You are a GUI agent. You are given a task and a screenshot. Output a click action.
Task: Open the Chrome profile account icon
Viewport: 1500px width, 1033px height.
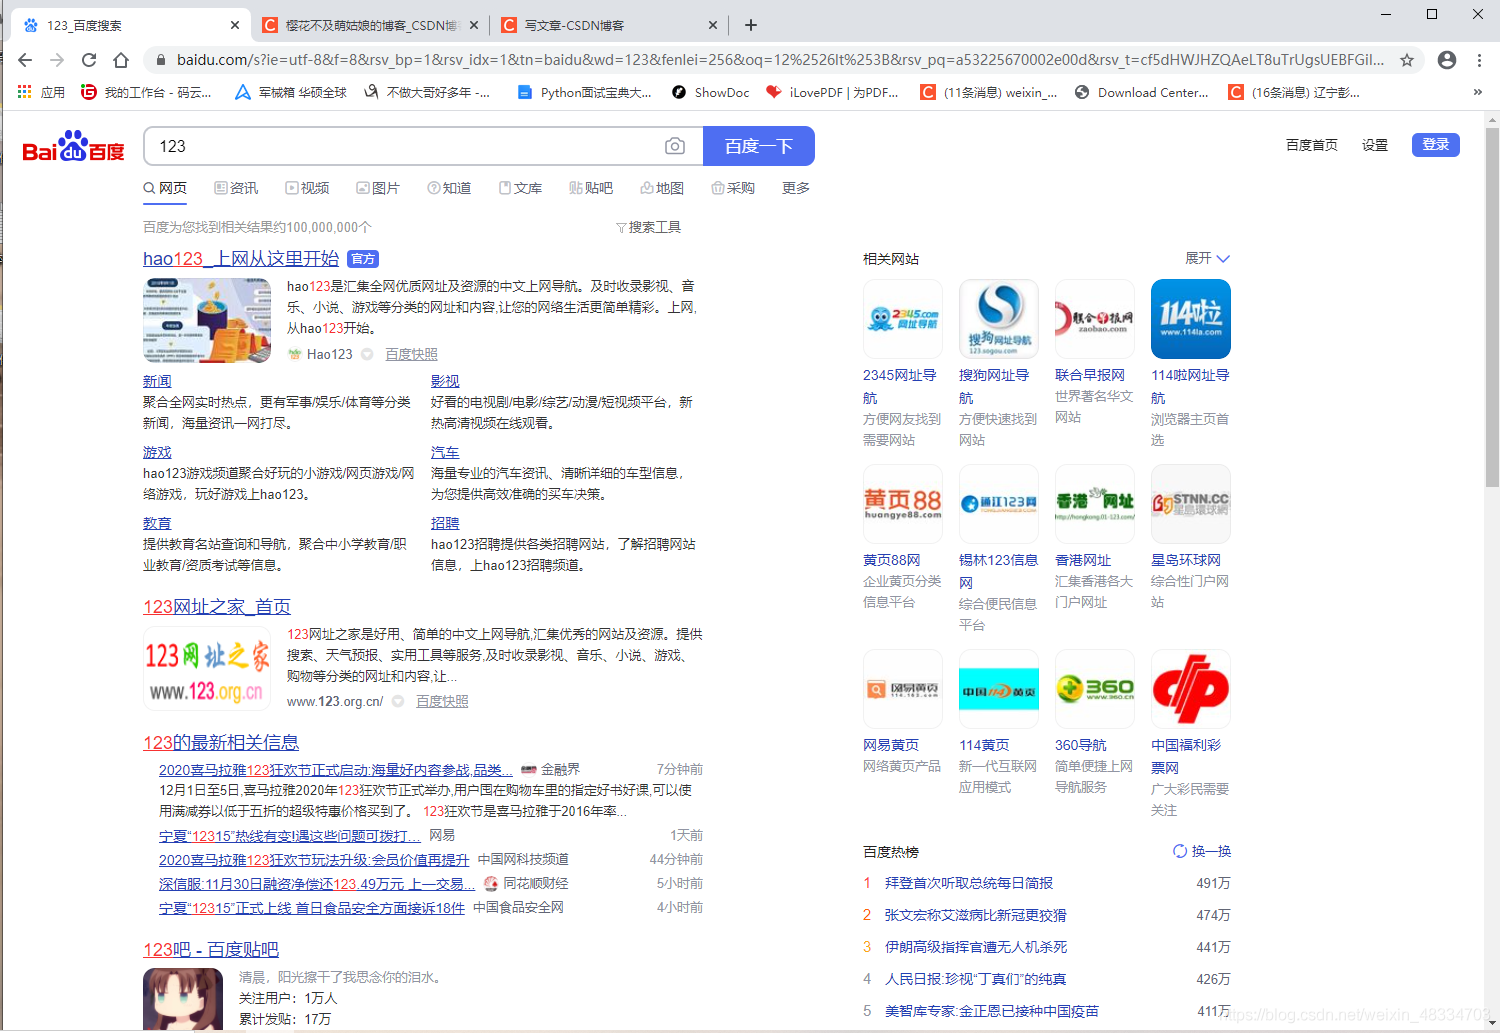pyautogui.click(x=1447, y=60)
